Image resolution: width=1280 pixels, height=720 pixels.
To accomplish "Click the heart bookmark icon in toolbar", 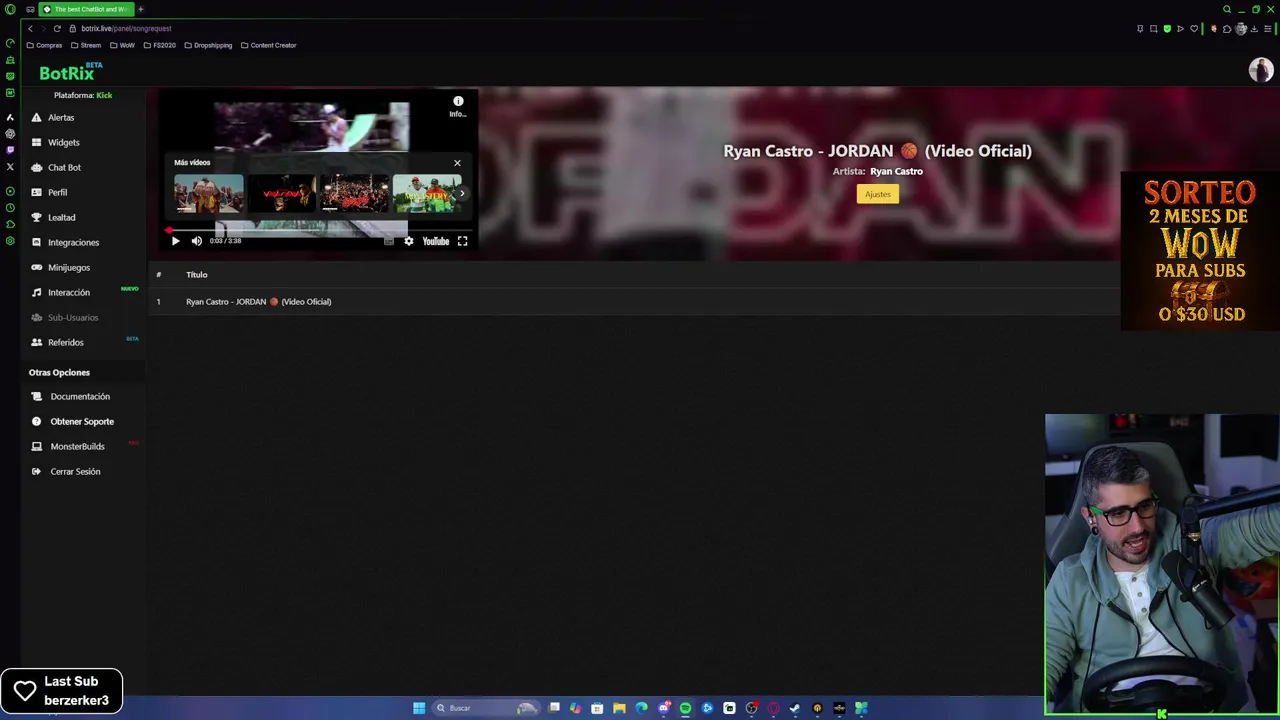I will coord(1193,29).
